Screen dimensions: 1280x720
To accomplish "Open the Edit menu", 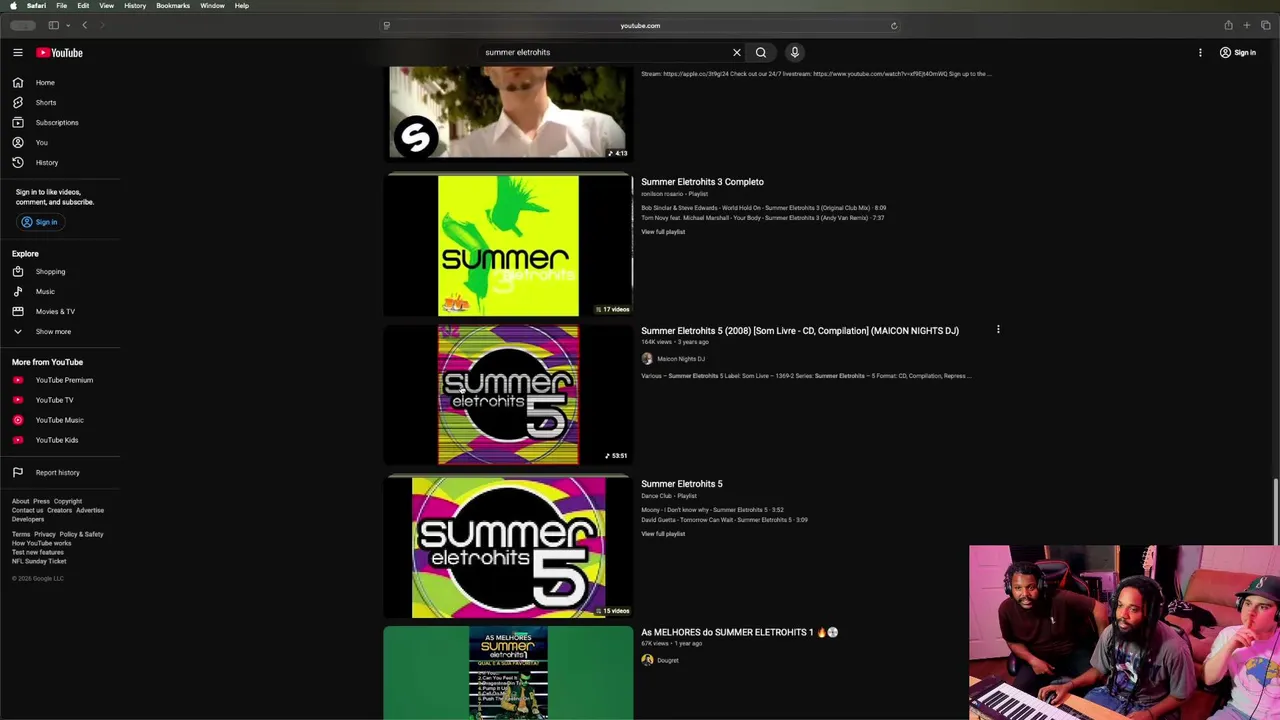I will pyautogui.click(x=83, y=5).
